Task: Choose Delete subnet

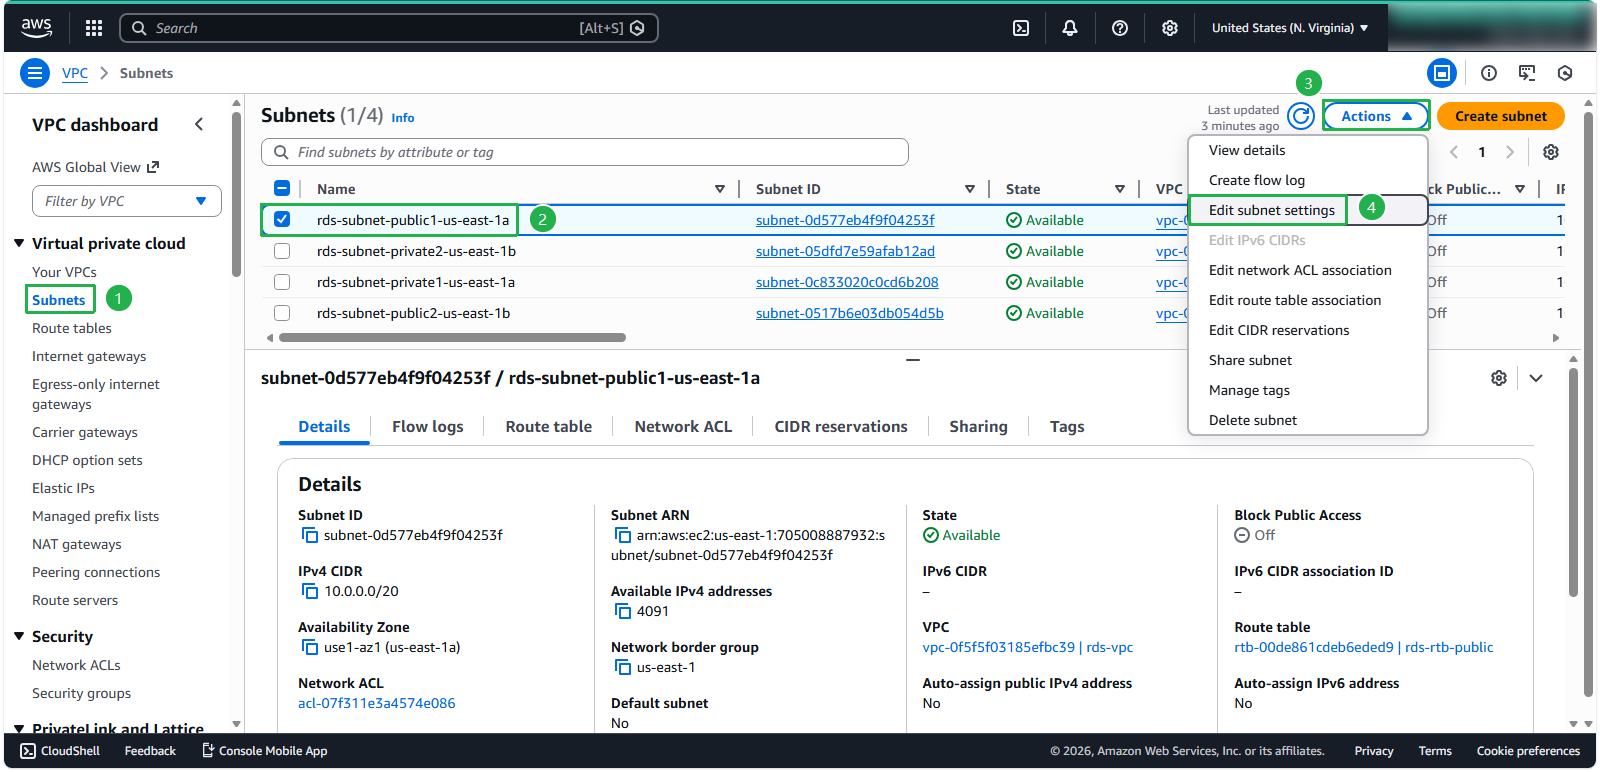Action: (x=1253, y=420)
